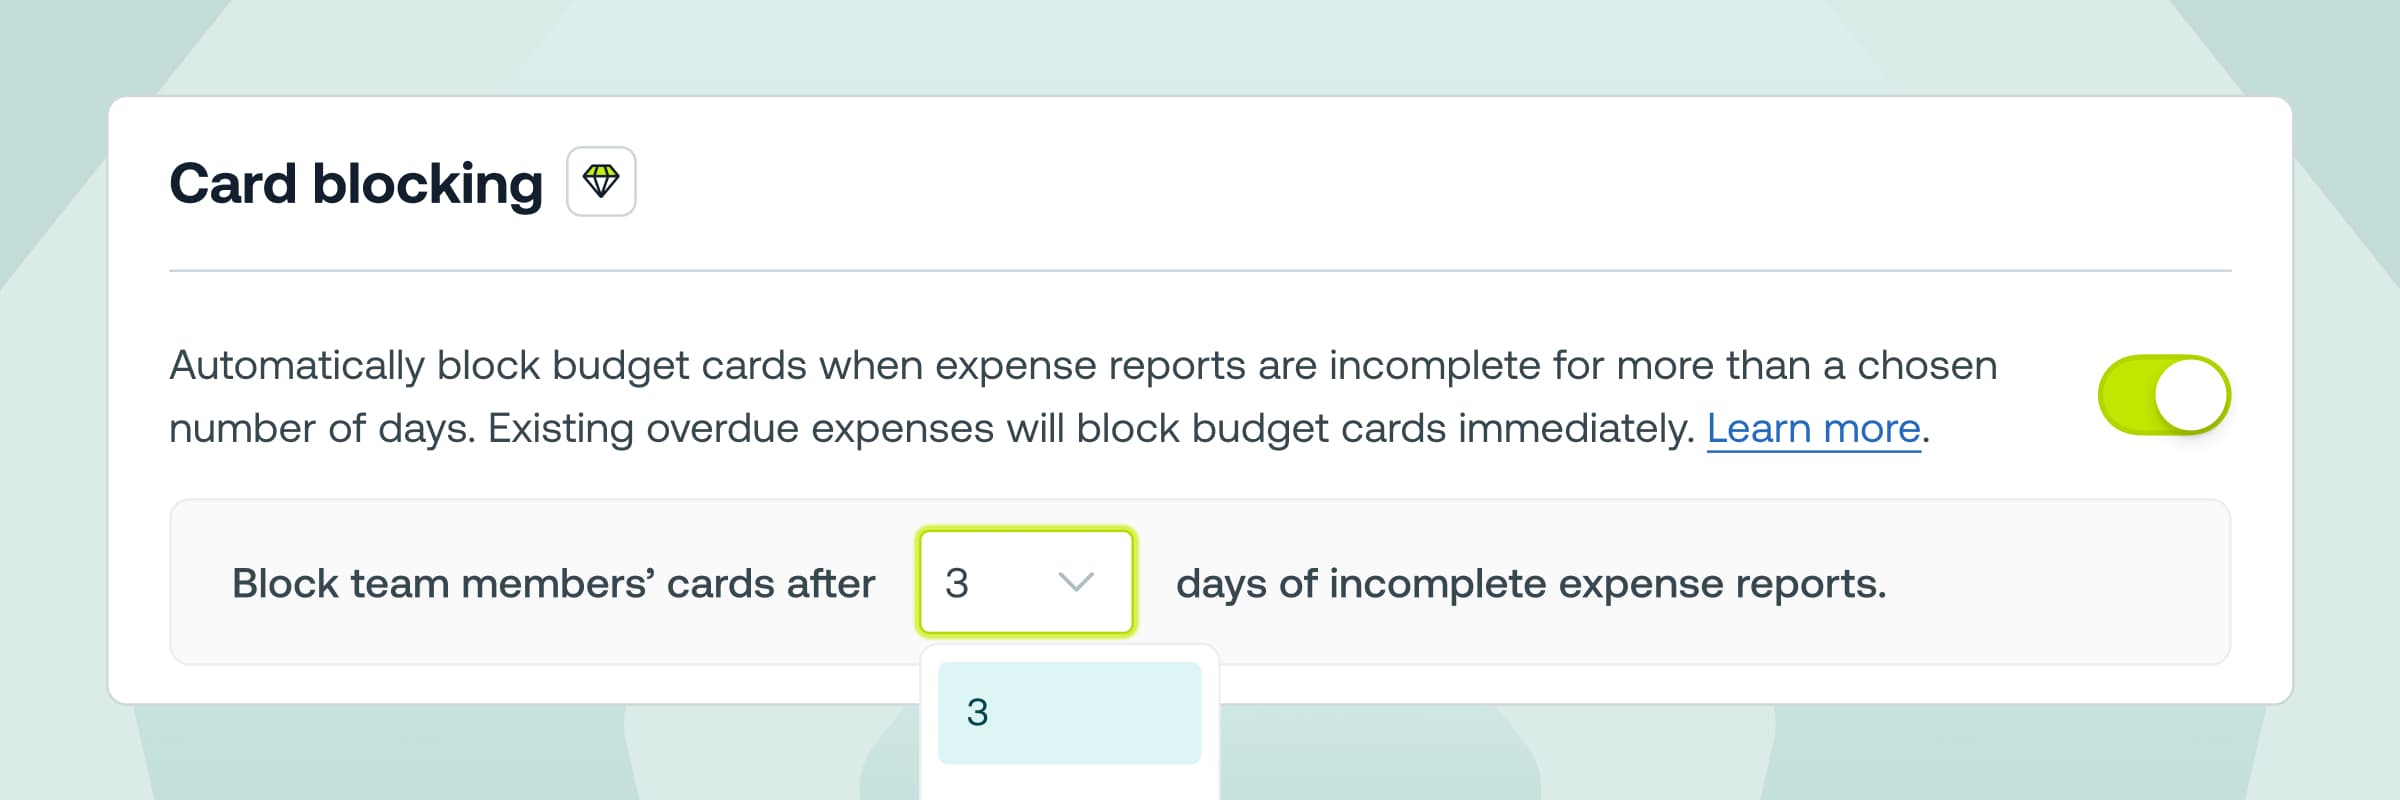Open the Learn more link
Viewport: 2400px width, 800px height.
pyautogui.click(x=1813, y=429)
